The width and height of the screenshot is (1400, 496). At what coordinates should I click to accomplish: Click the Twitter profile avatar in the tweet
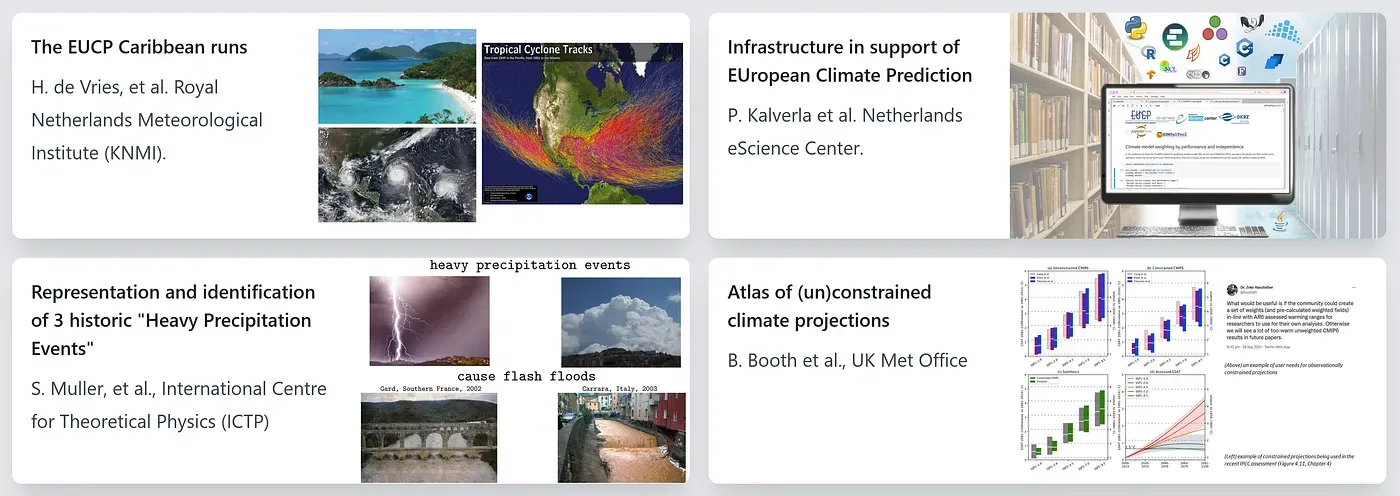tap(1231, 289)
